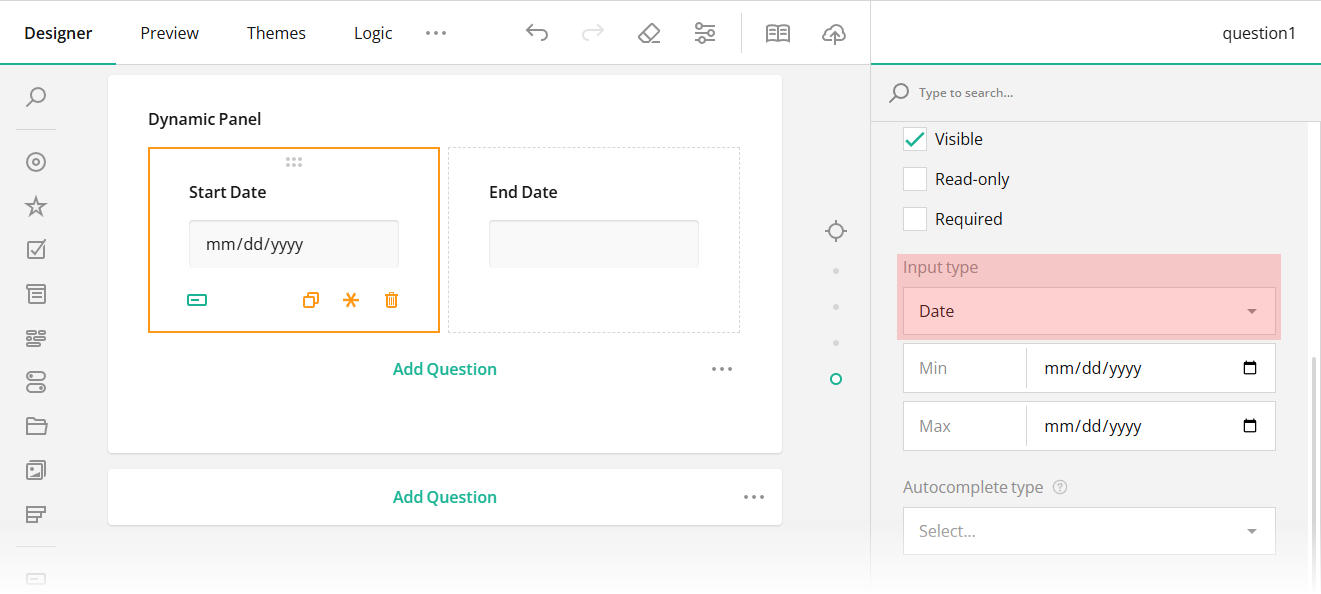Clear the survey using the eraser icon
The image size is (1321, 594).
(x=649, y=33)
